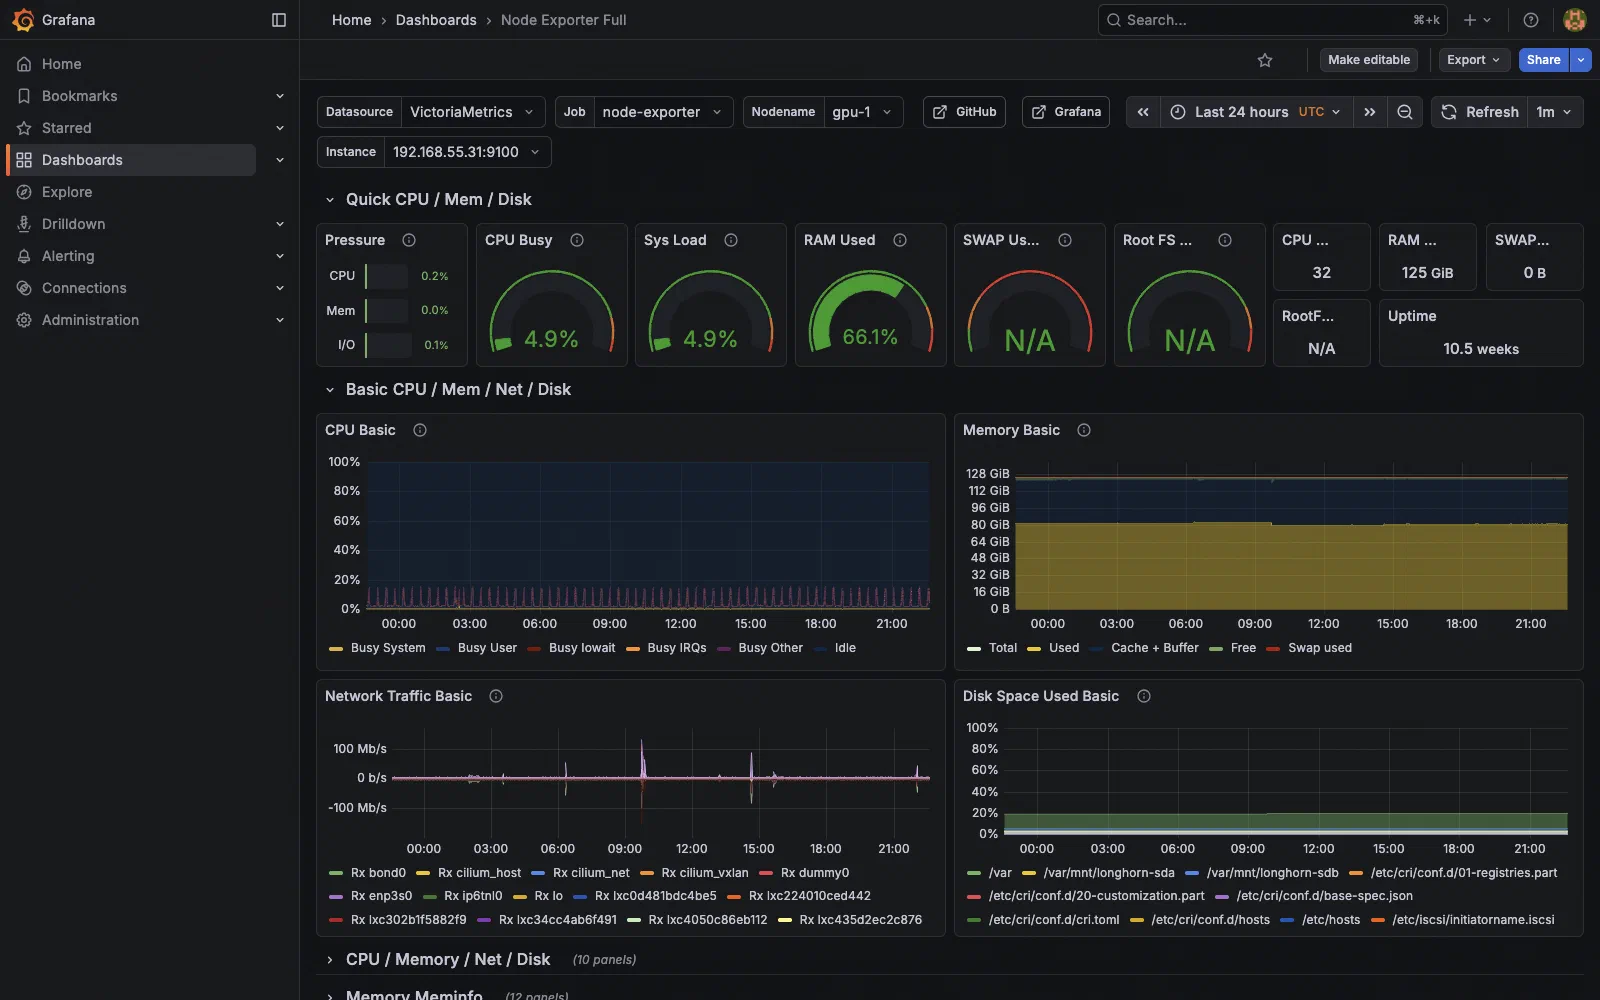Click the Sys Load 4.9% gauge
Image resolution: width=1600 pixels, height=1000 pixels.
tap(711, 312)
